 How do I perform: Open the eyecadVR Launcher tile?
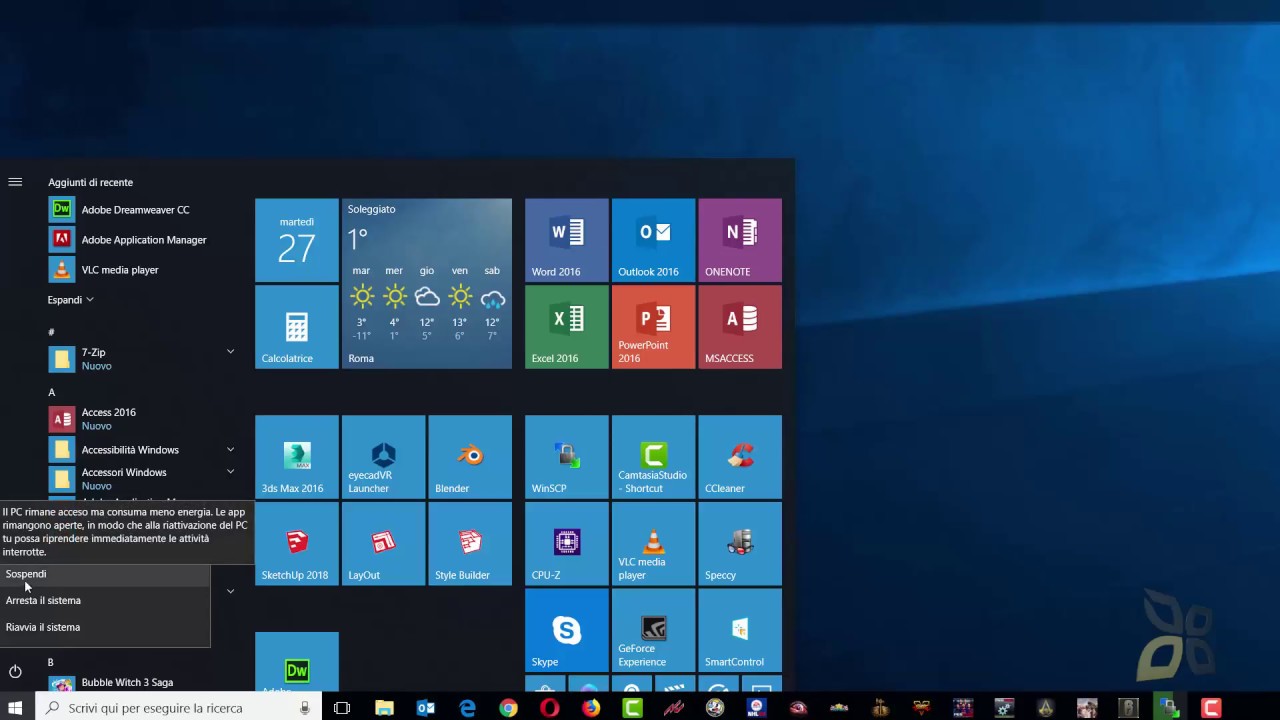tap(383, 457)
